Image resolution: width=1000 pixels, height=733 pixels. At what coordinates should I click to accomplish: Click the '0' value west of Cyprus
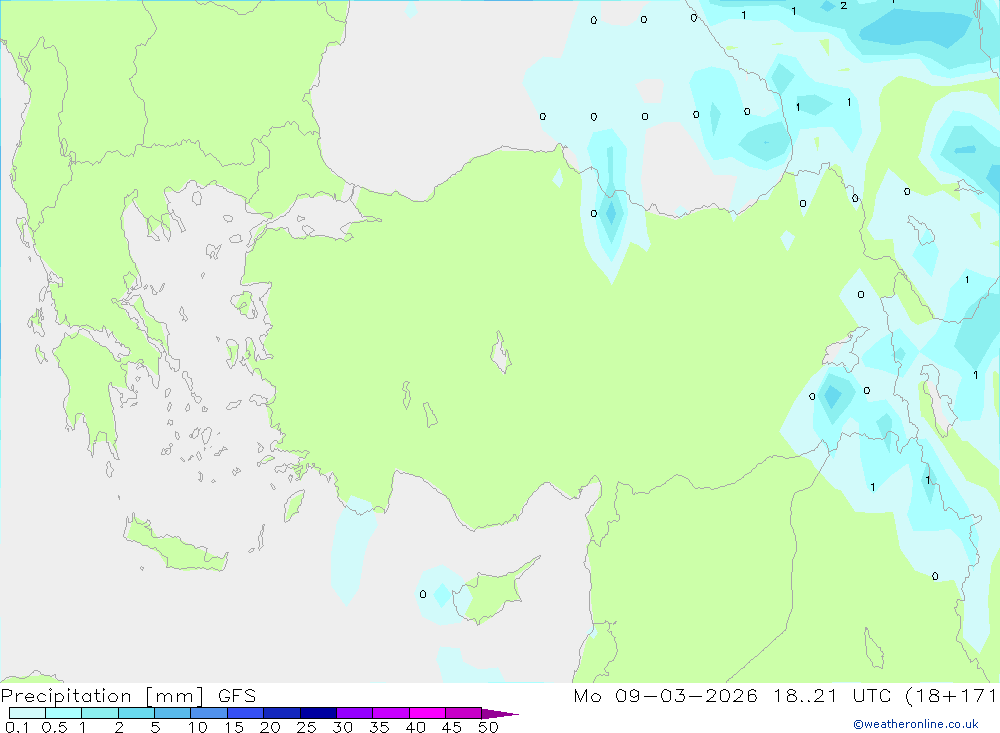click(x=423, y=594)
